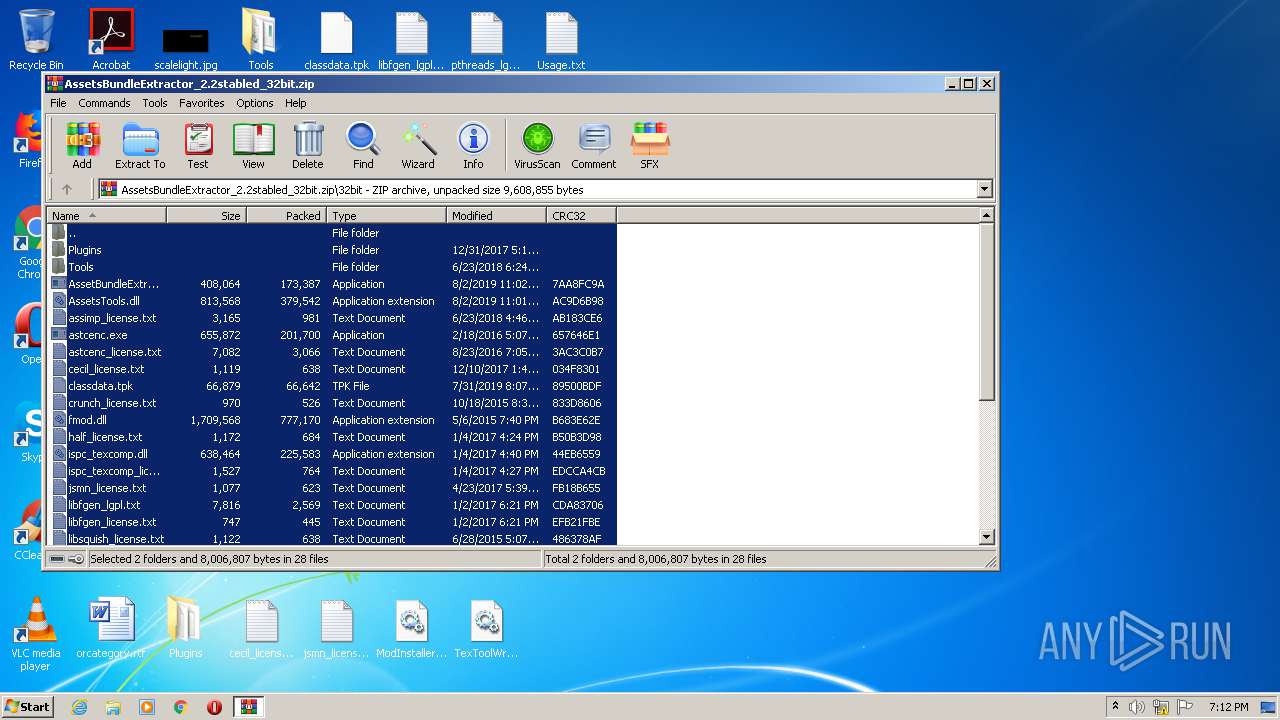Run VirusScan on the archive
The height and width of the screenshot is (720, 1280).
tap(537, 146)
